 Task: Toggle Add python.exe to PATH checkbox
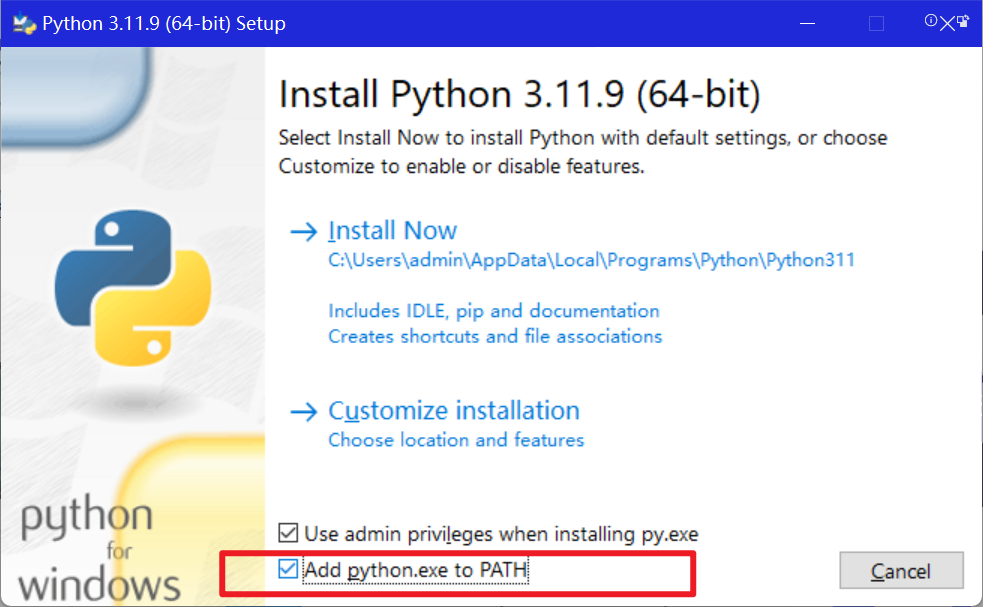(x=288, y=569)
